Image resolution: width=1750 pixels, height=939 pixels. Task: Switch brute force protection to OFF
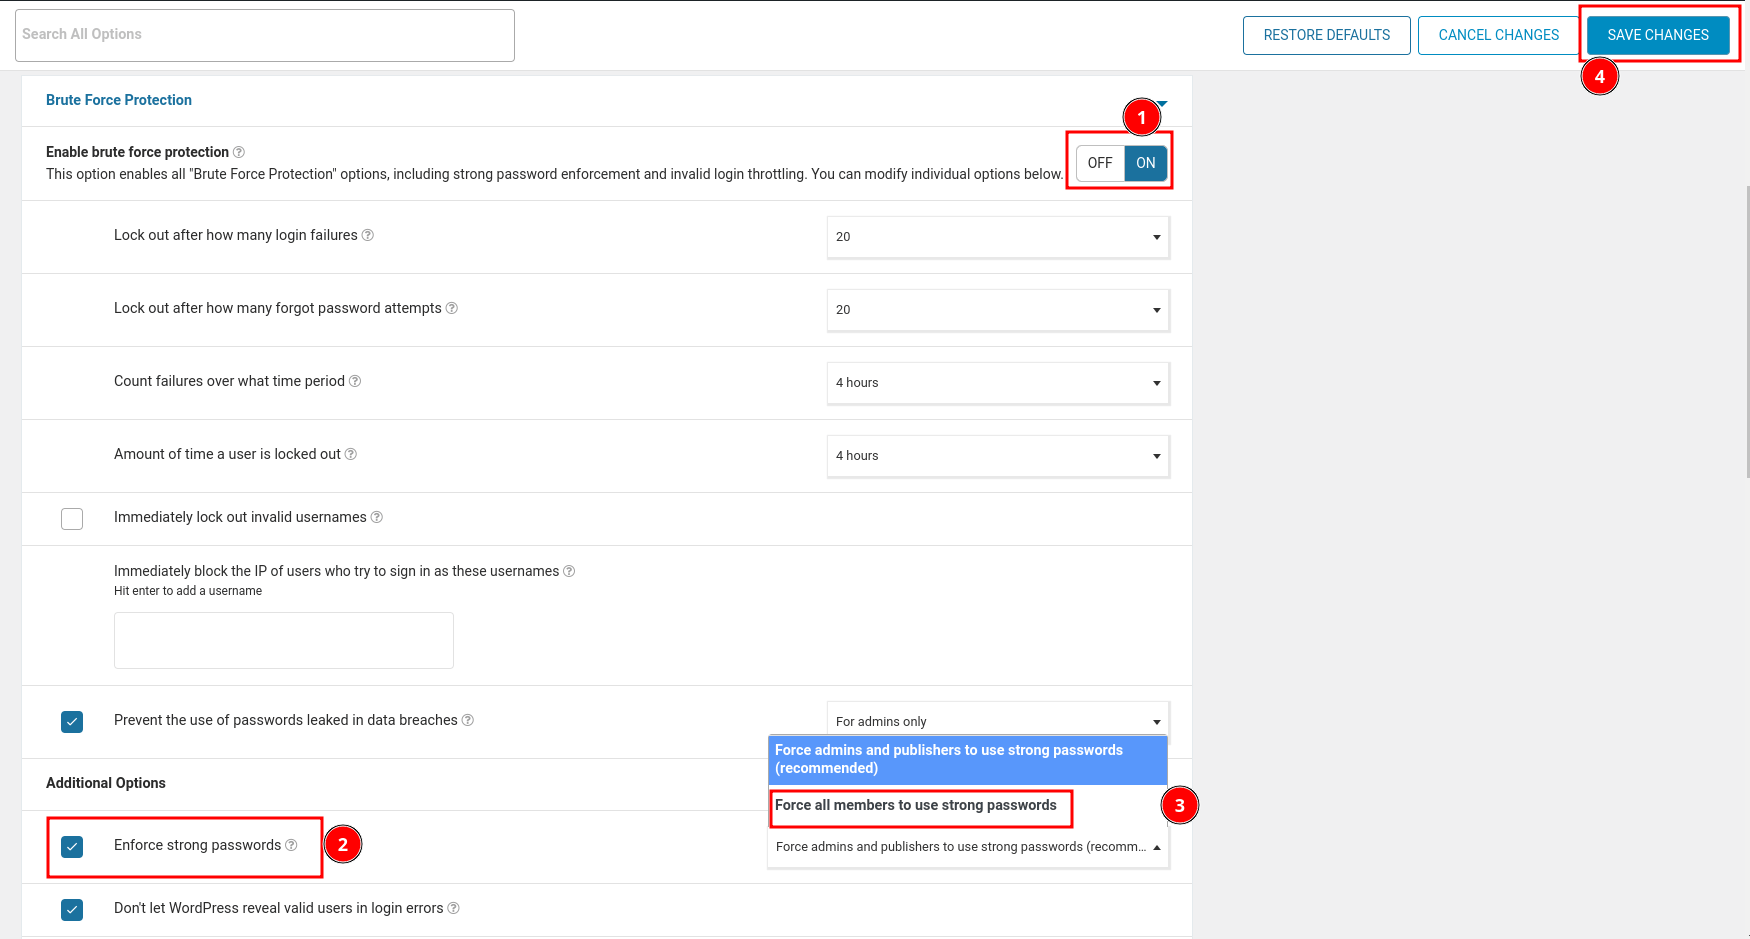(1100, 163)
